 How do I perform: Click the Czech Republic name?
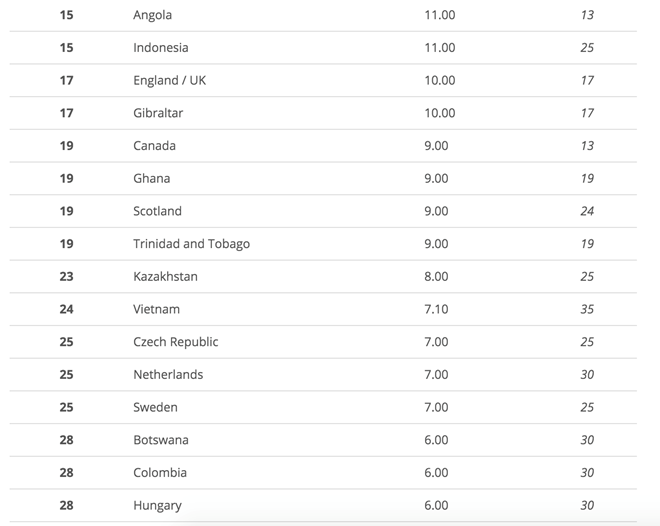[175, 342]
